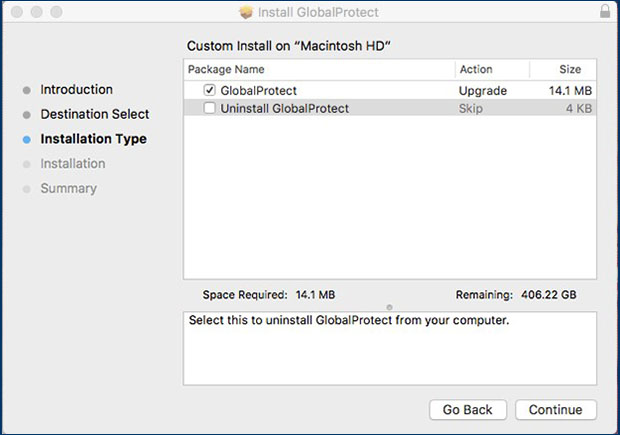Image resolution: width=620 pixels, height=435 pixels.
Task: Click inside the package description text box
Action: click(x=389, y=350)
